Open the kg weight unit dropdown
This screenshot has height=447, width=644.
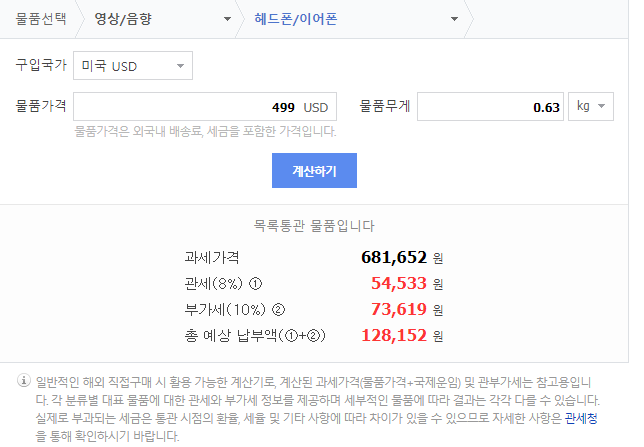click(592, 107)
